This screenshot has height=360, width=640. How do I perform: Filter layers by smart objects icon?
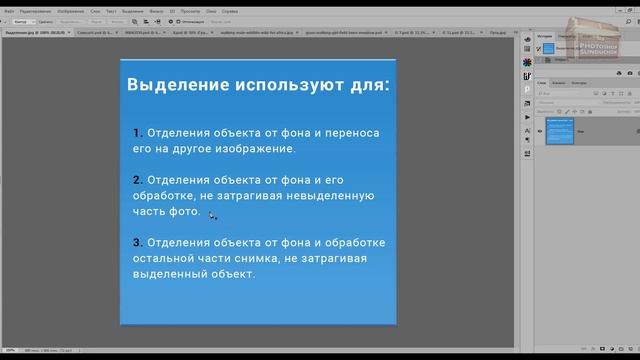coord(630,93)
